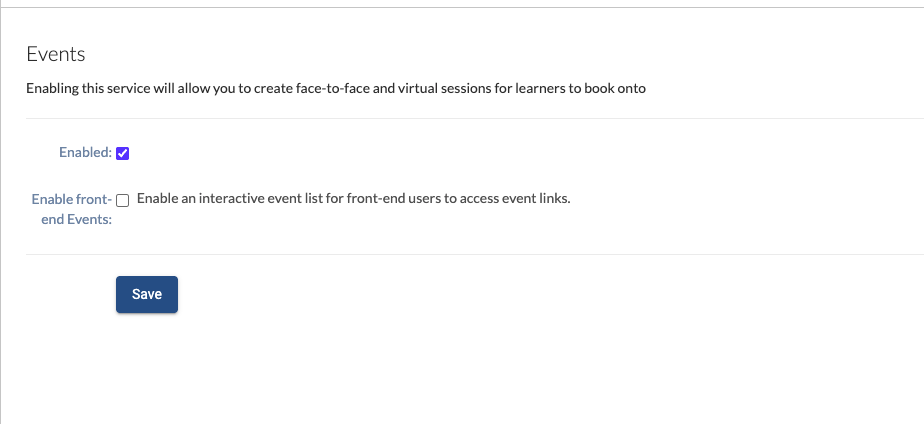Click the Events section heading
Viewport: 924px width, 424px height.
point(56,54)
